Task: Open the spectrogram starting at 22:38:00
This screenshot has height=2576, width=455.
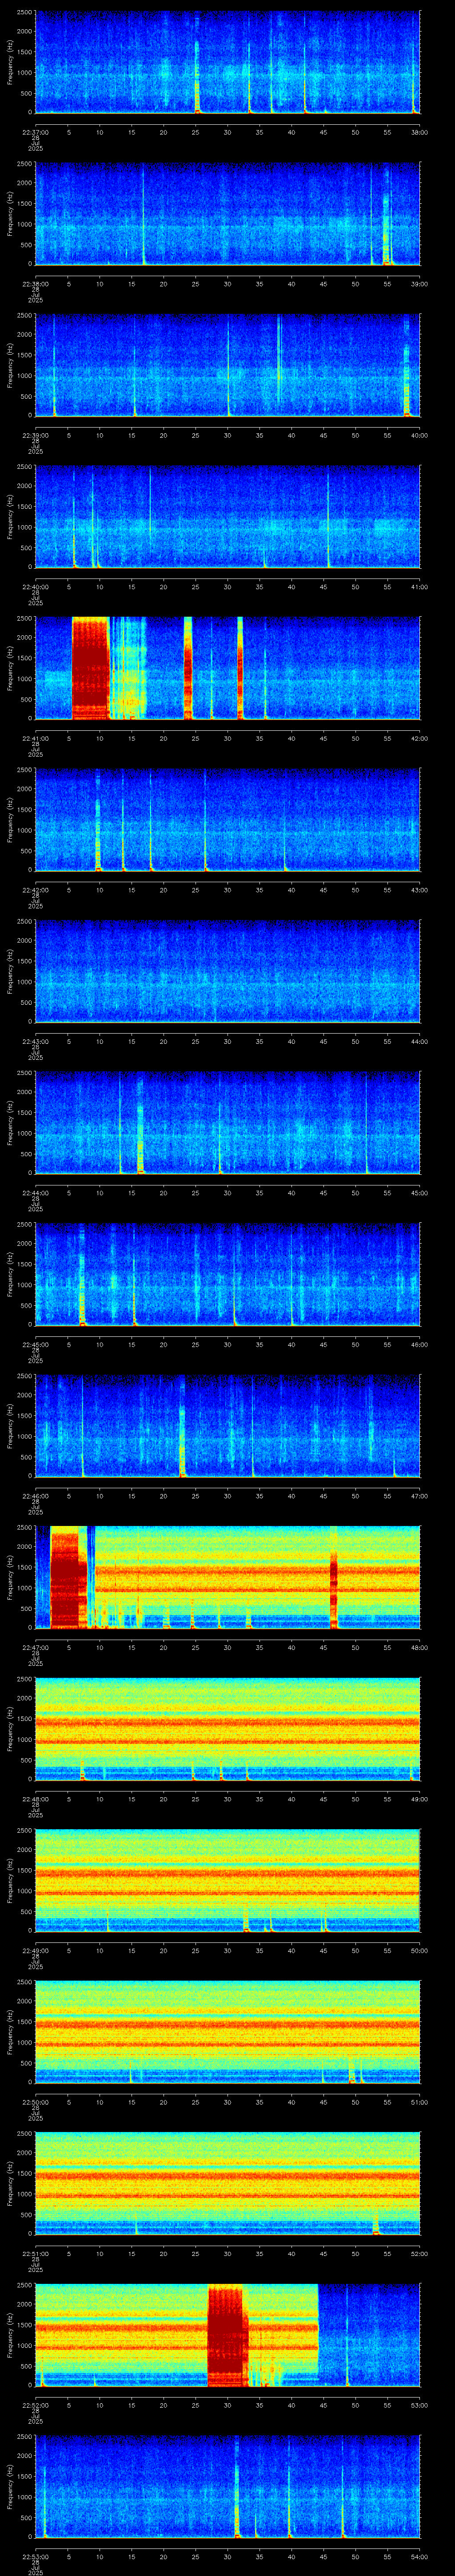Action: [227, 215]
